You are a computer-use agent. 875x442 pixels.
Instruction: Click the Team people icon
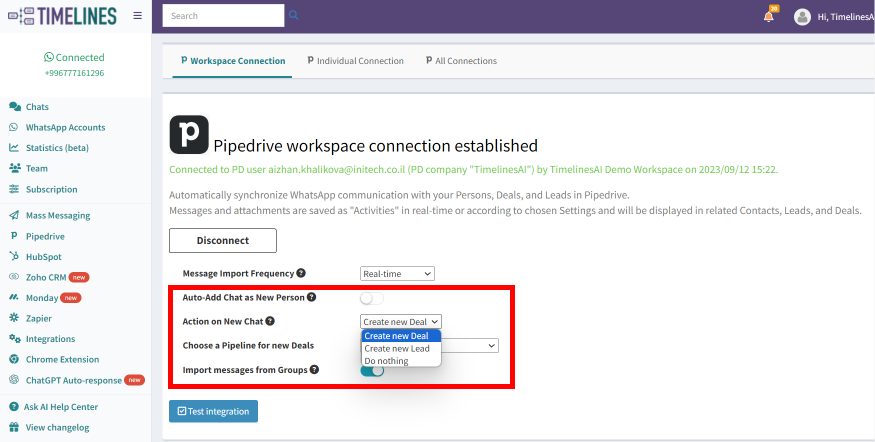point(15,168)
